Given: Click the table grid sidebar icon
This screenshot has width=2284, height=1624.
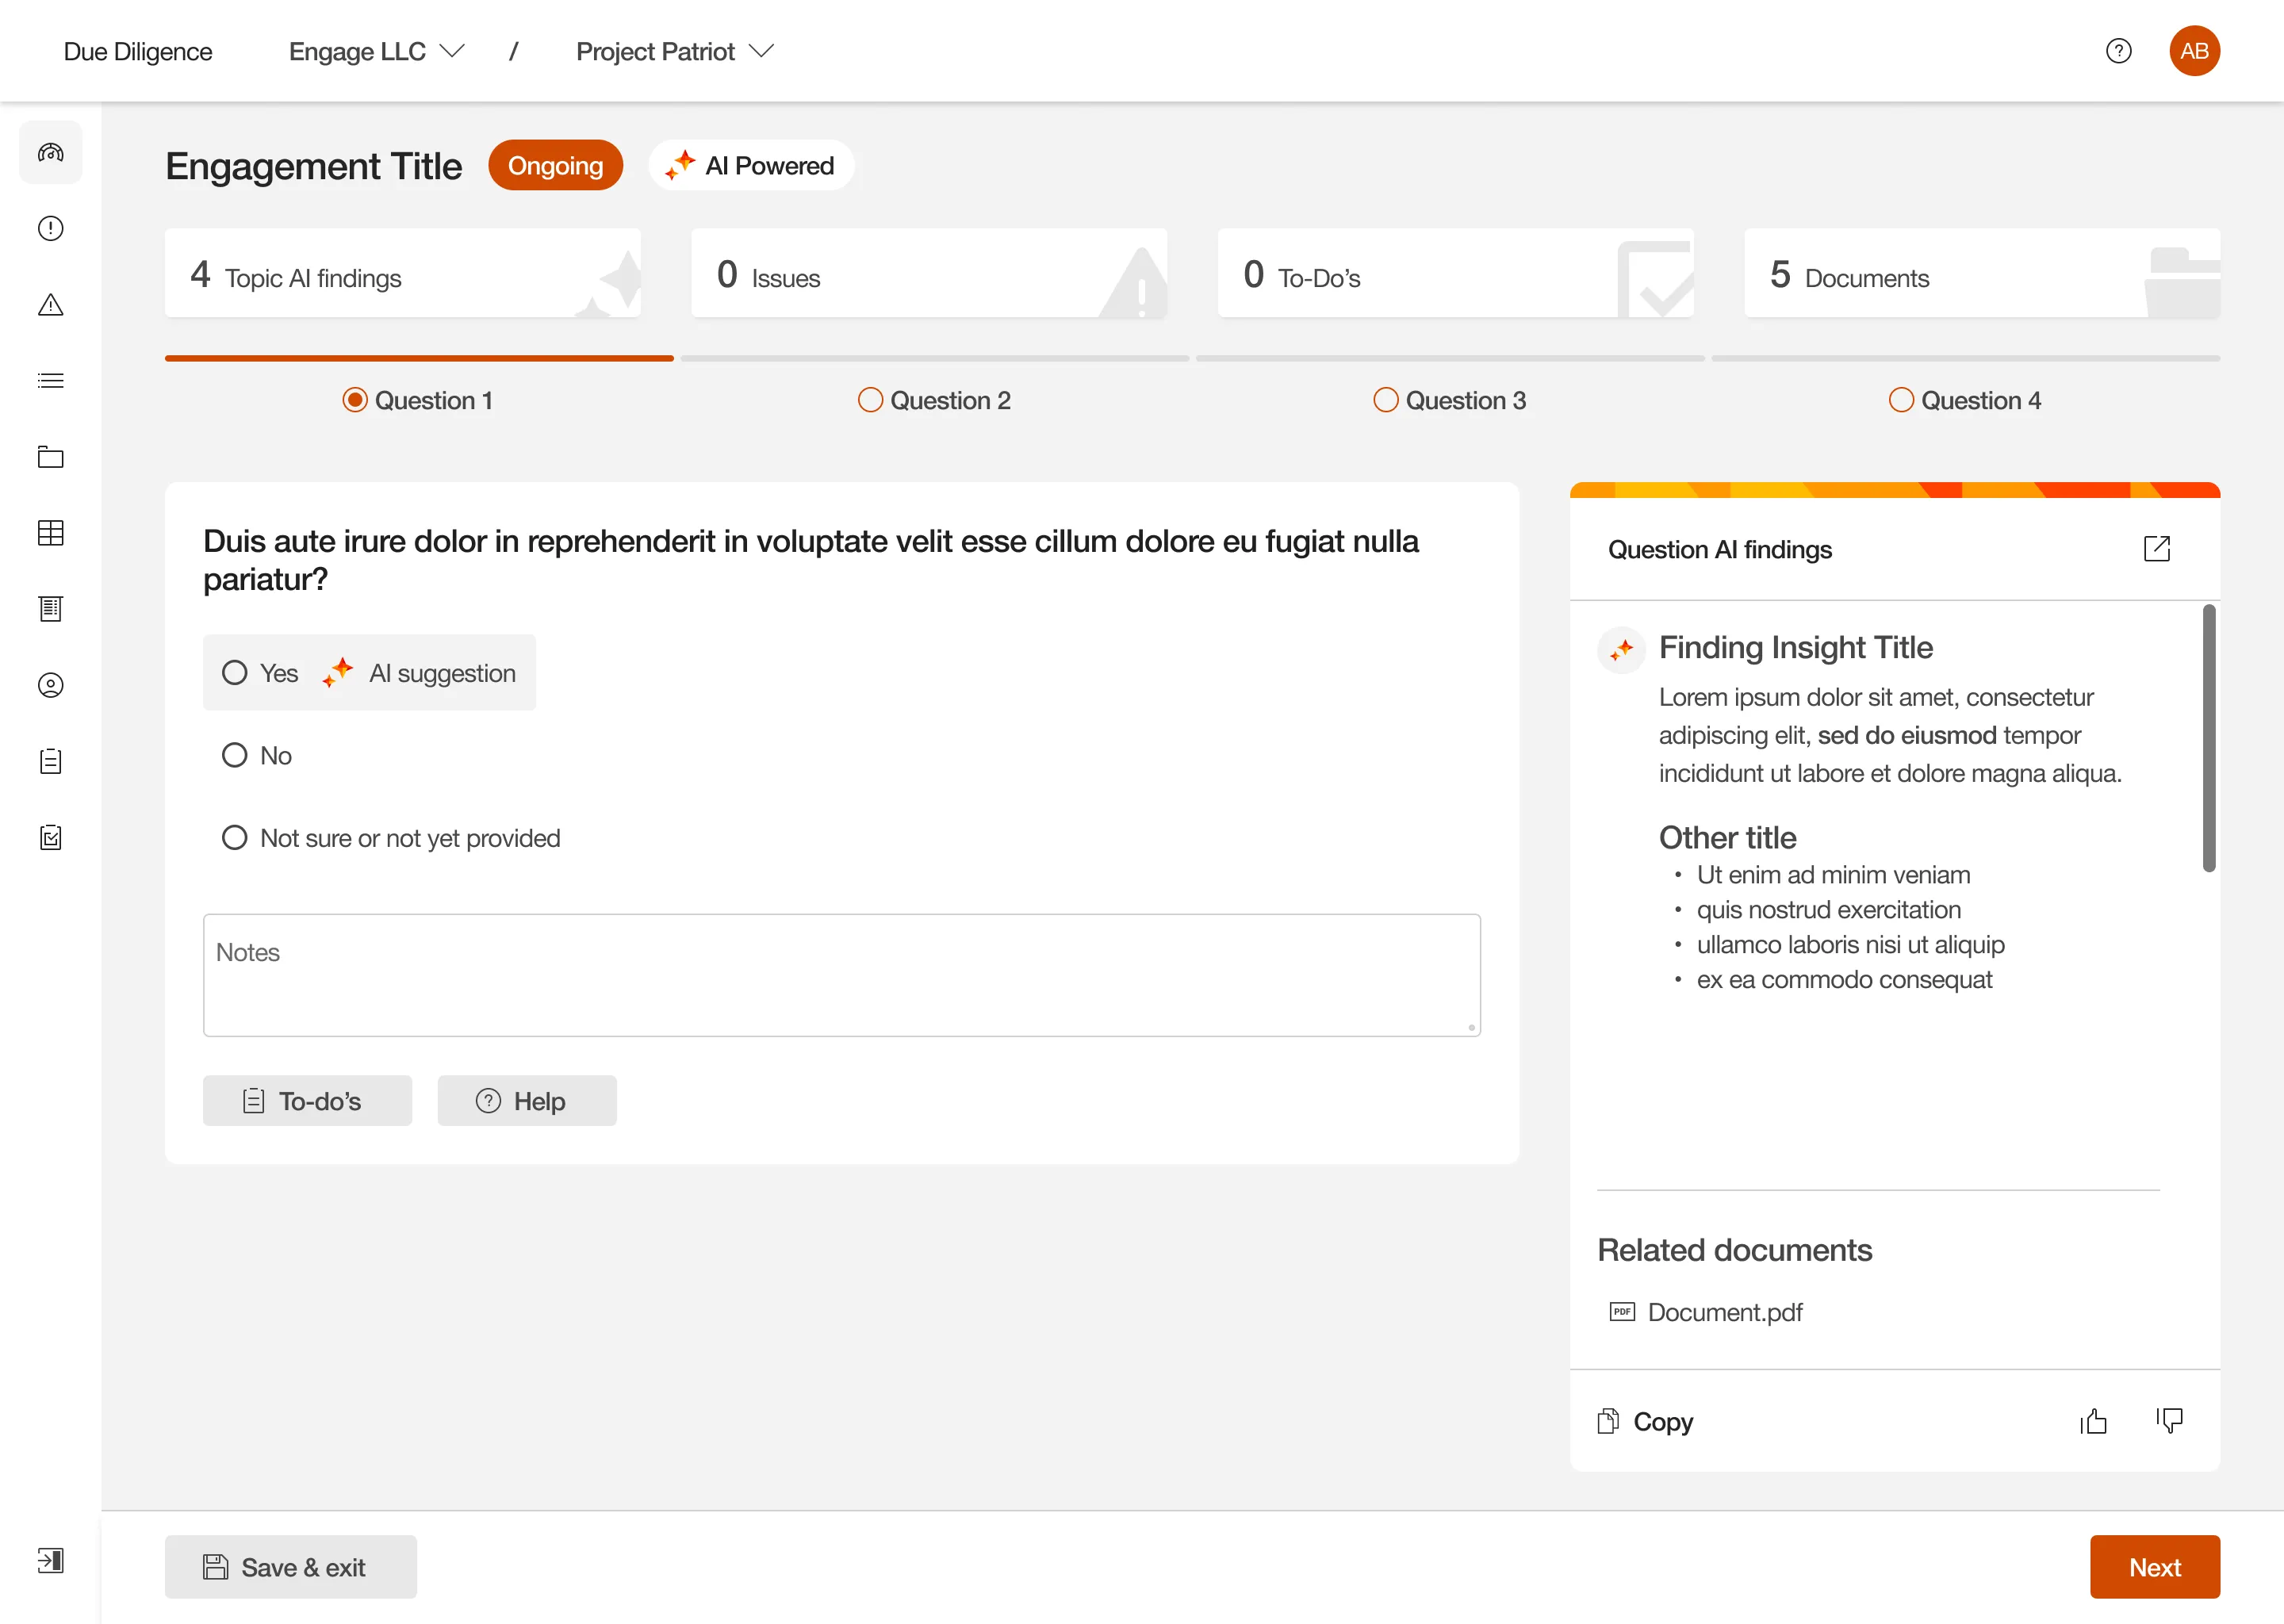Looking at the screenshot, I should tap(50, 533).
